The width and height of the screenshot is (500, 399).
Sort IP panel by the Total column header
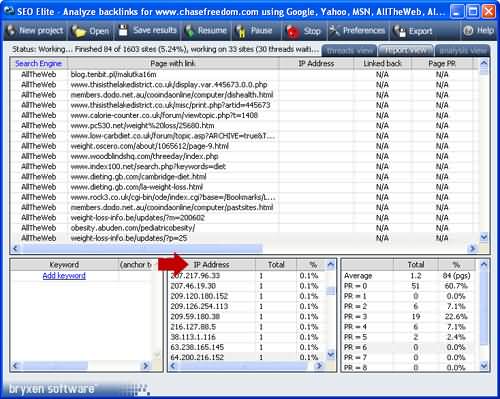coord(276,265)
